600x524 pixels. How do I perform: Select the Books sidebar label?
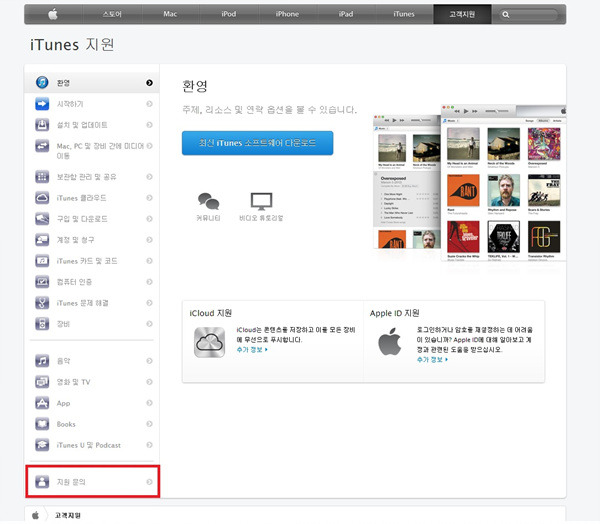tap(66, 424)
